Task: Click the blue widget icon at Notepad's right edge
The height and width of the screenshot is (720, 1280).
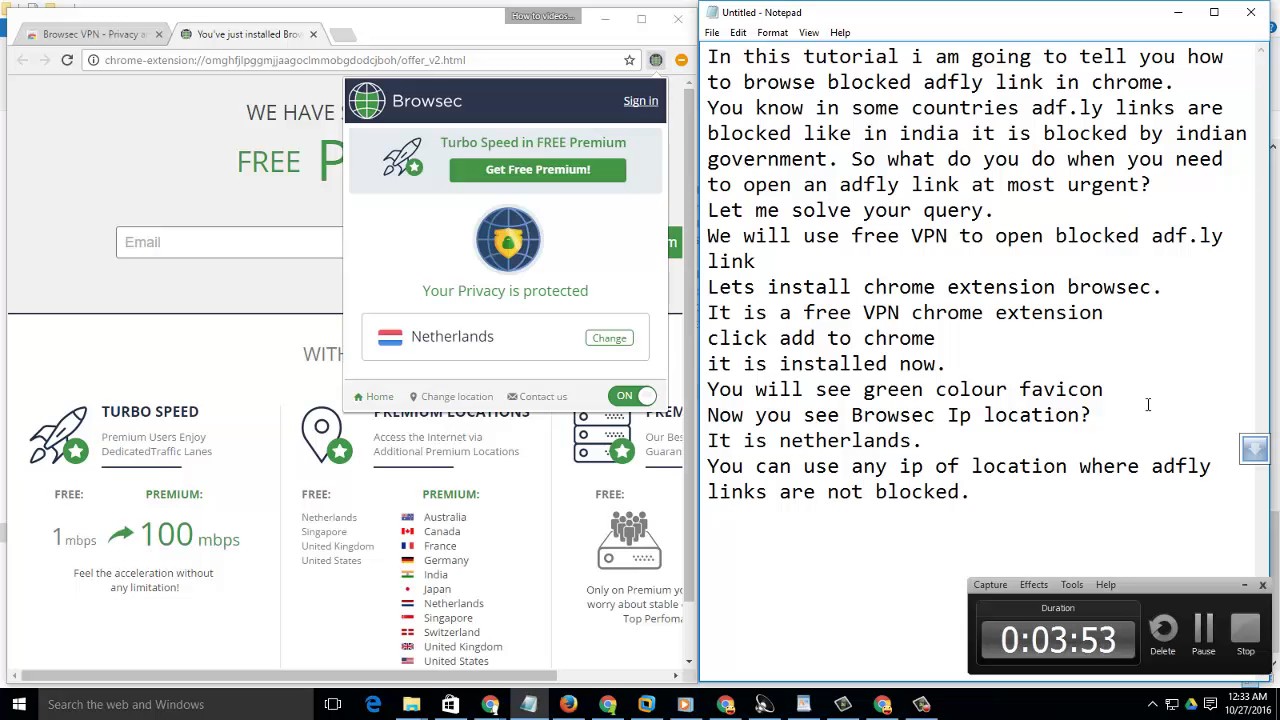Action: (x=1254, y=449)
